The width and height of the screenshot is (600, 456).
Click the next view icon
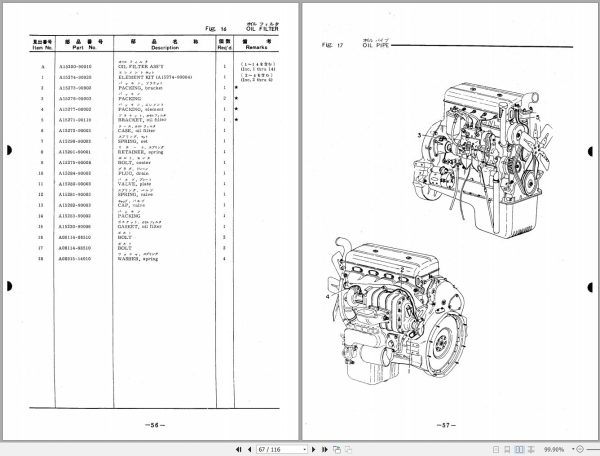pyautogui.click(x=348, y=449)
